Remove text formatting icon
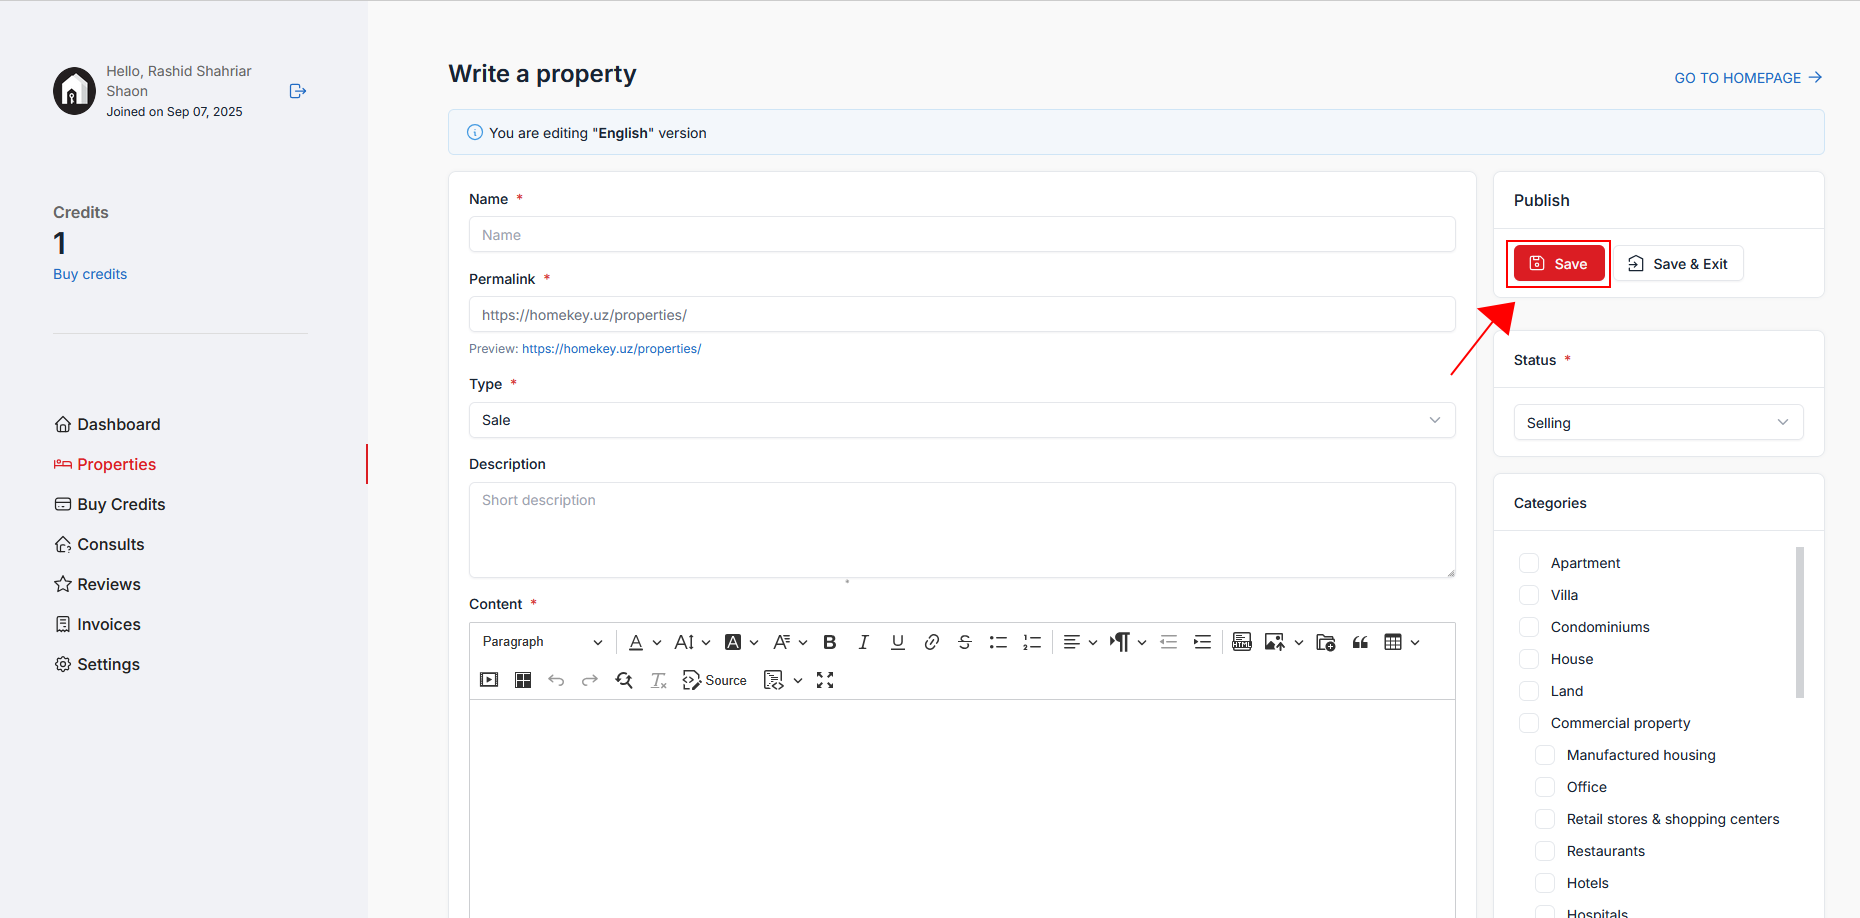The image size is (1860, 918). click(x=658, y=680)
